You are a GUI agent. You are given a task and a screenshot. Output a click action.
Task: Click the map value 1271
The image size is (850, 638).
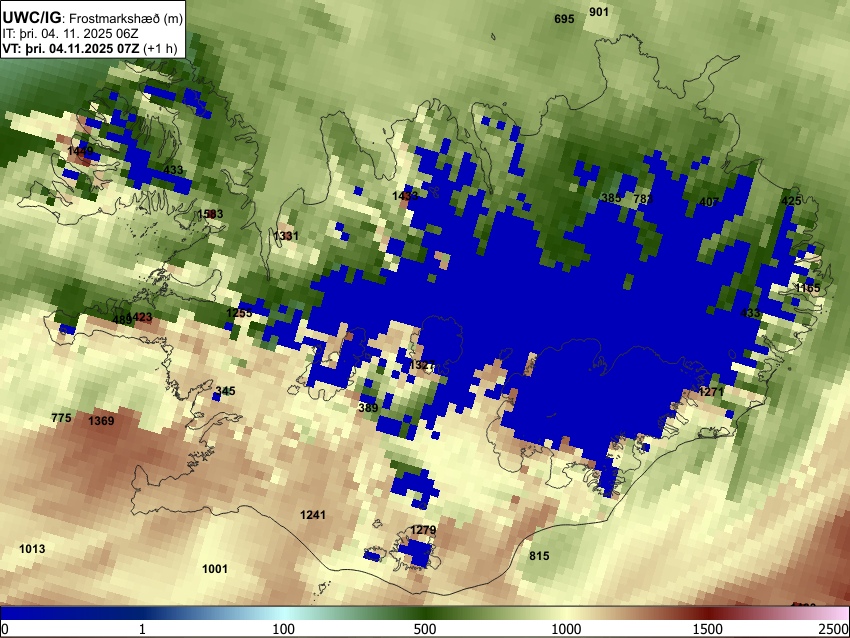click(711, 392)
